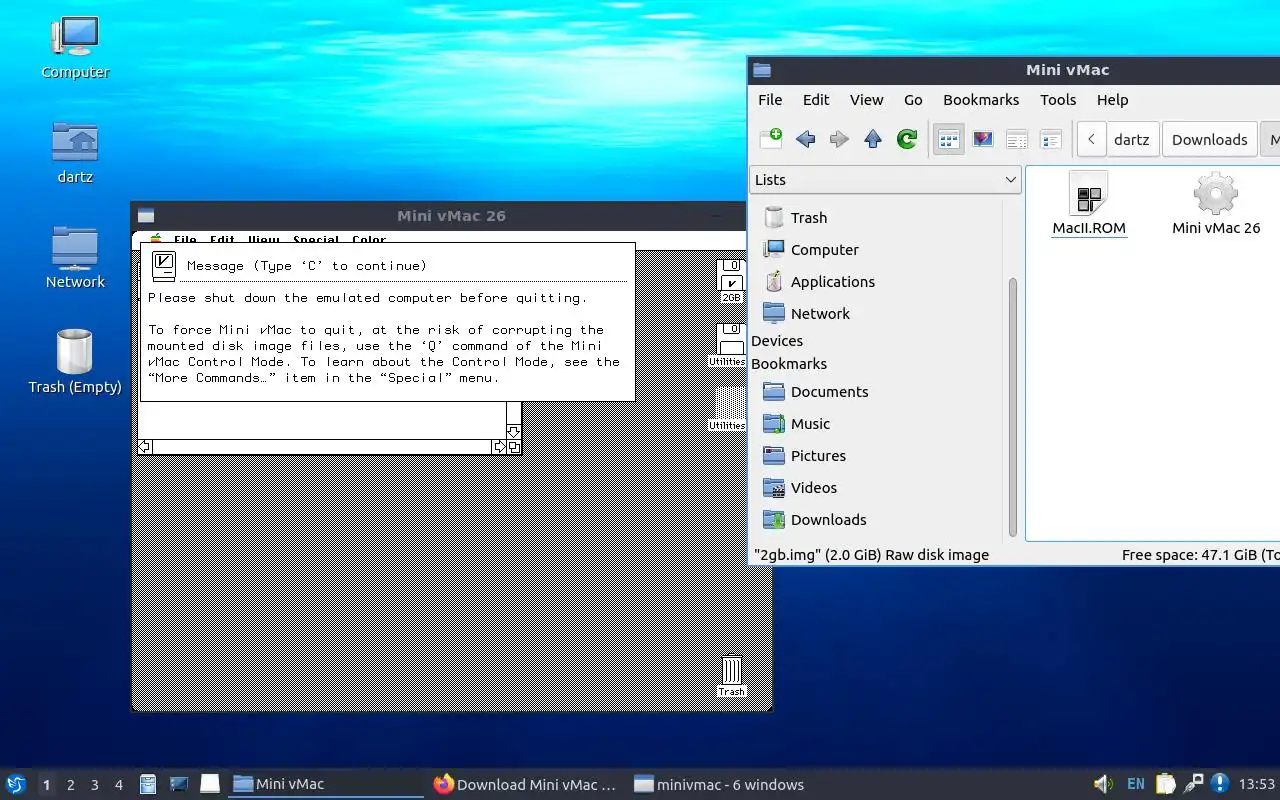Screen dimensions: 1280x800
Task: Click the emulated Mac Trash icon
Action: tap(731, 676)
